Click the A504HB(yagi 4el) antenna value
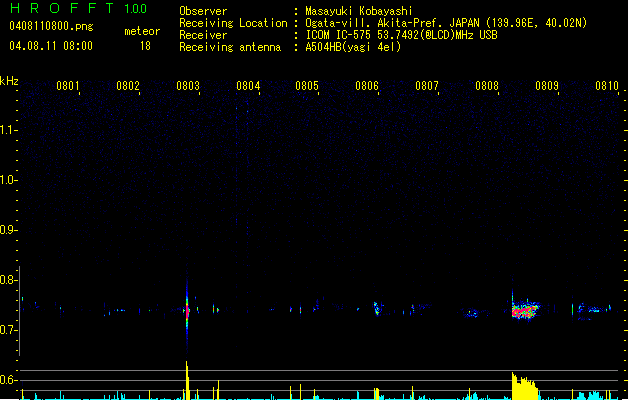 pyautogui.click(x=353, y=47)
